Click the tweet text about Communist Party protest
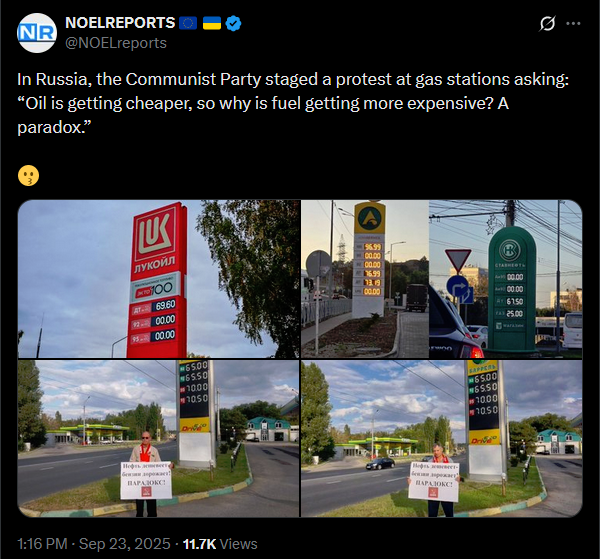The width and height of the screenshot is (600, 559). 293,103
